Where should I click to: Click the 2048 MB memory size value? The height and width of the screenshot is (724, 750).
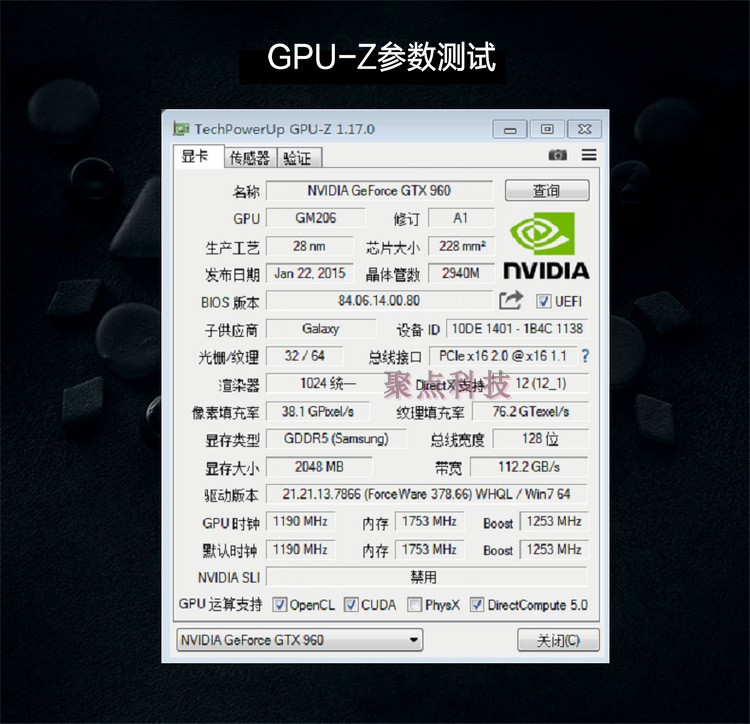319,466
